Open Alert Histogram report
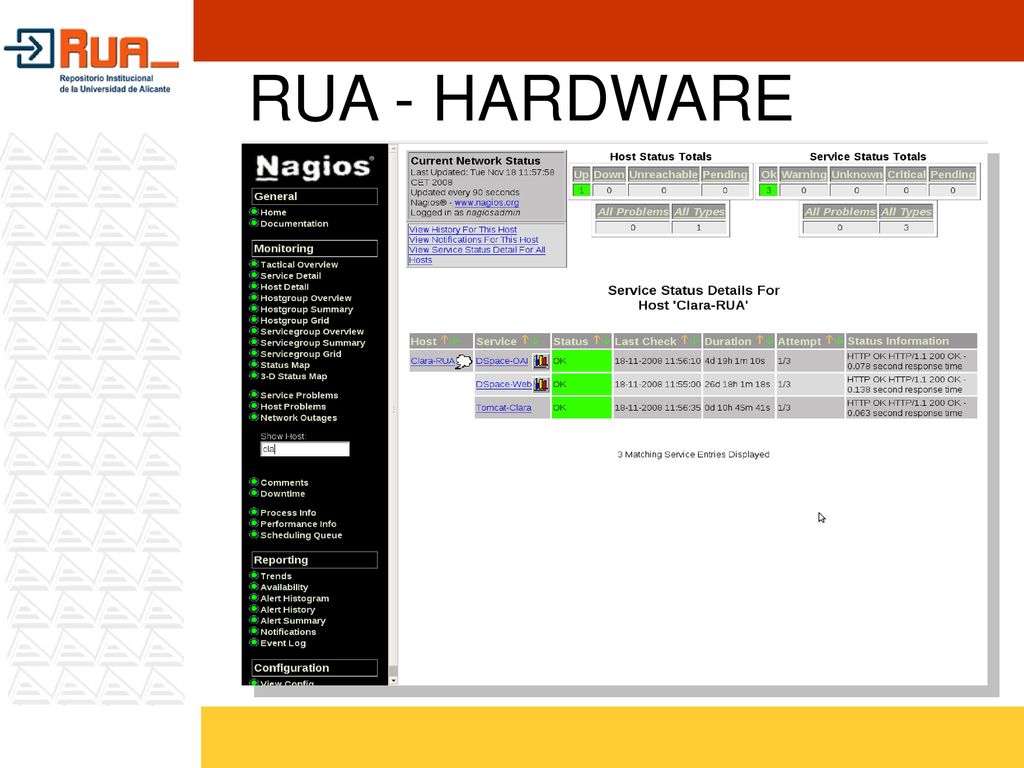This screenshot has width=1024, height=768. (x=295, y=598)
